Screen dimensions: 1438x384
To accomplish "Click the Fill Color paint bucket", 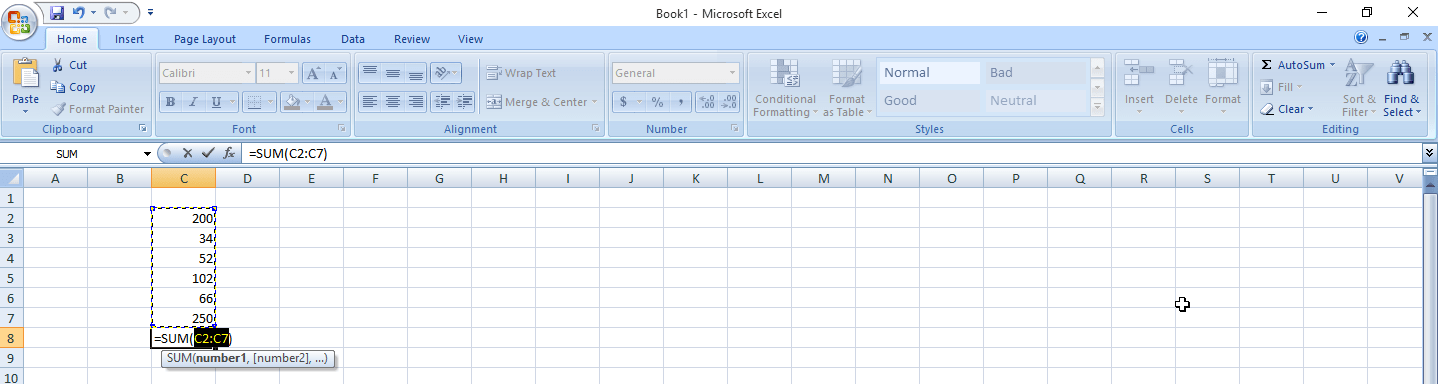I will click(x=291, y=101).
